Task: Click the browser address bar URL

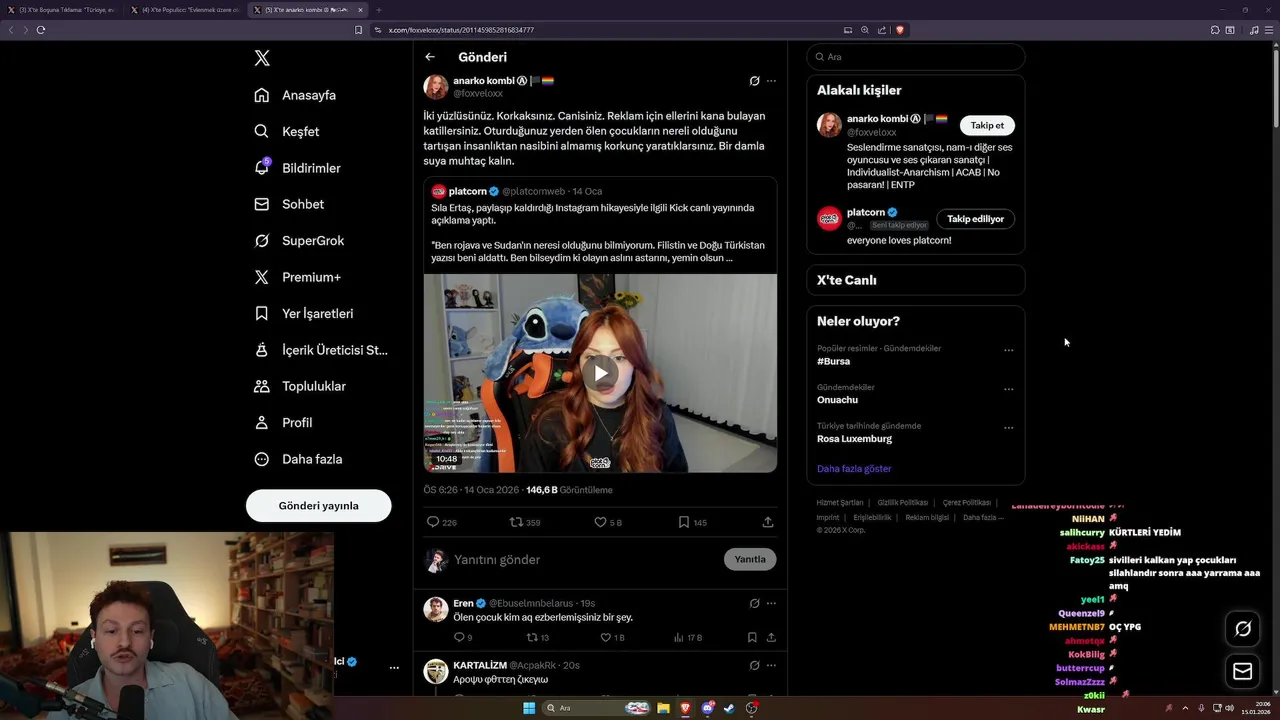Action: pyautogui.click(x=461, y=30)
